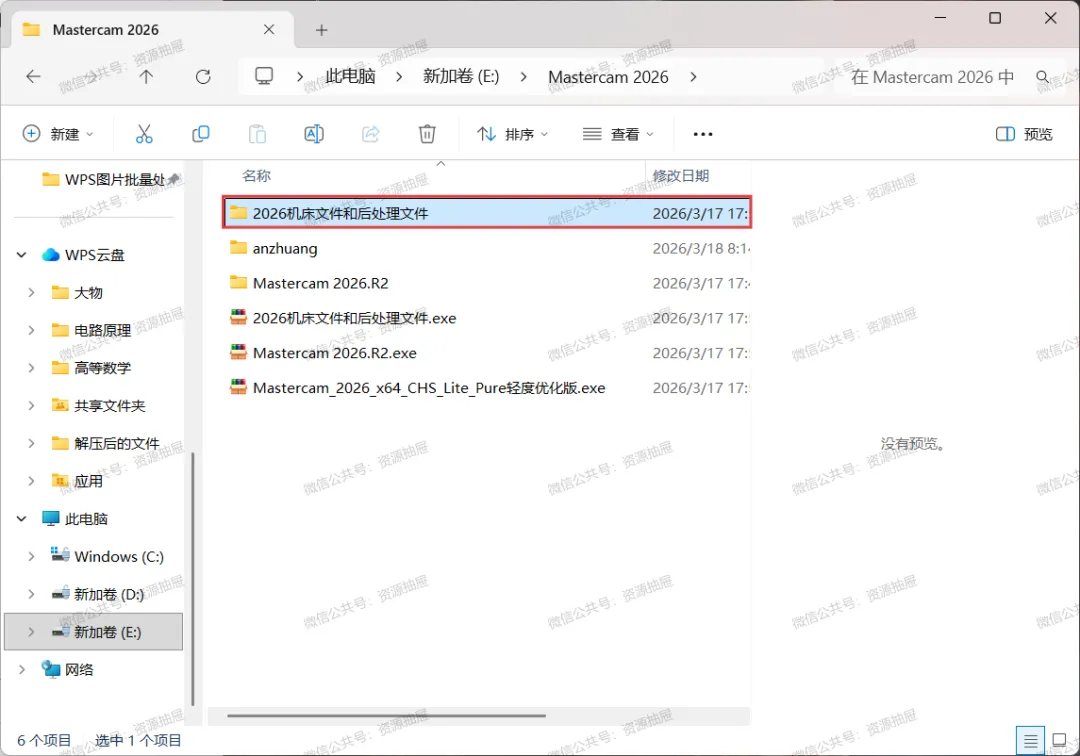
Task: Collapse the WPS云盘 tree node
Action: (21, 255)
